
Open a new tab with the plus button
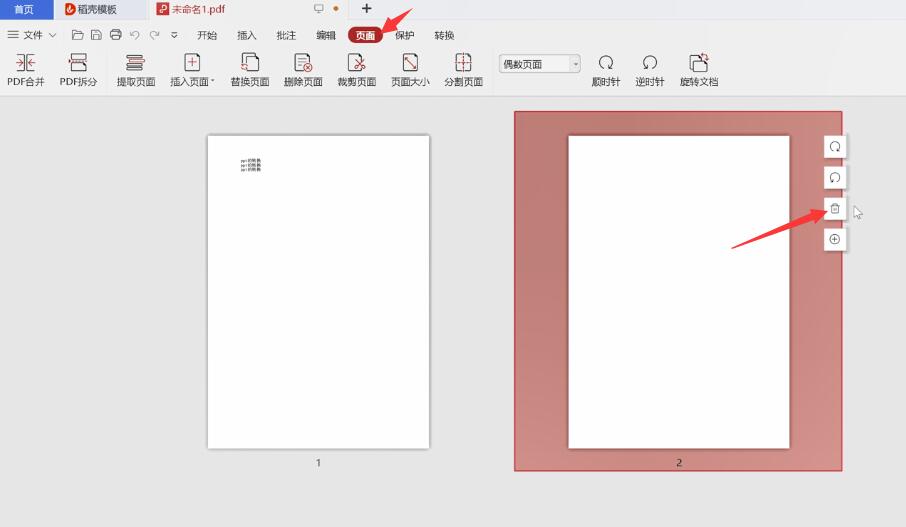click(366, 9)
